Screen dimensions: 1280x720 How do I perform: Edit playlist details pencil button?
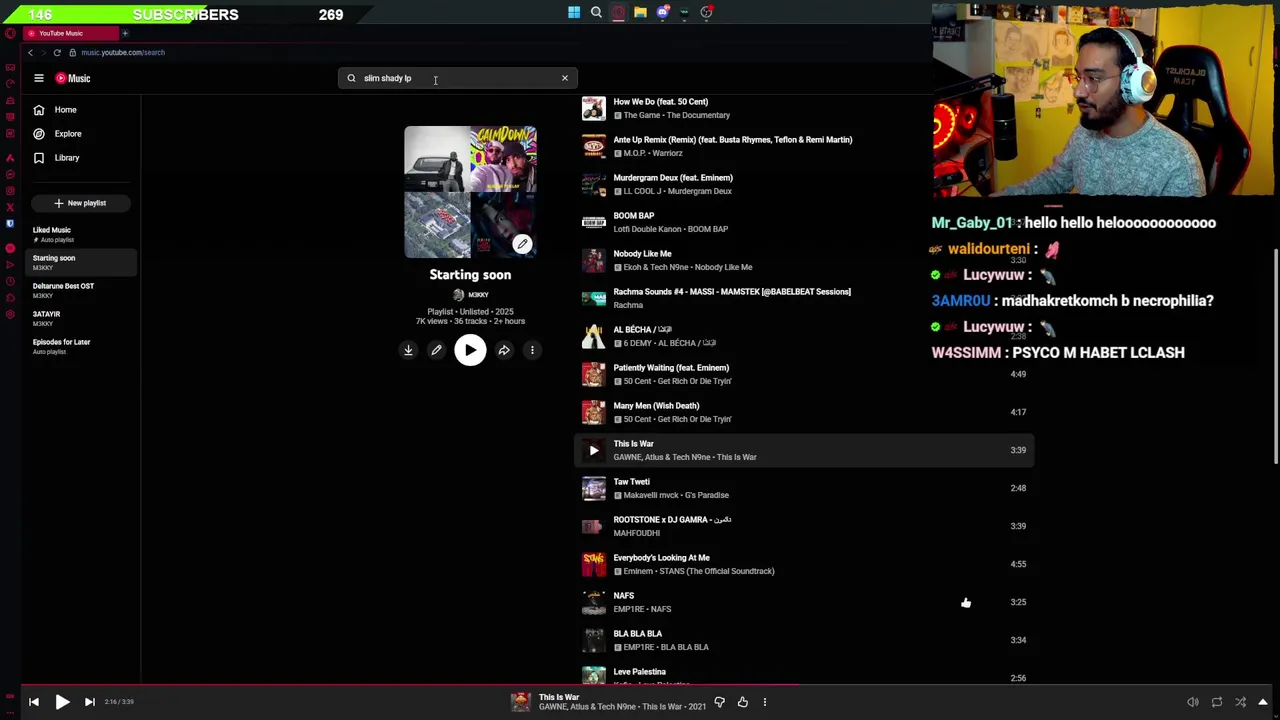(x=436, y=350)
